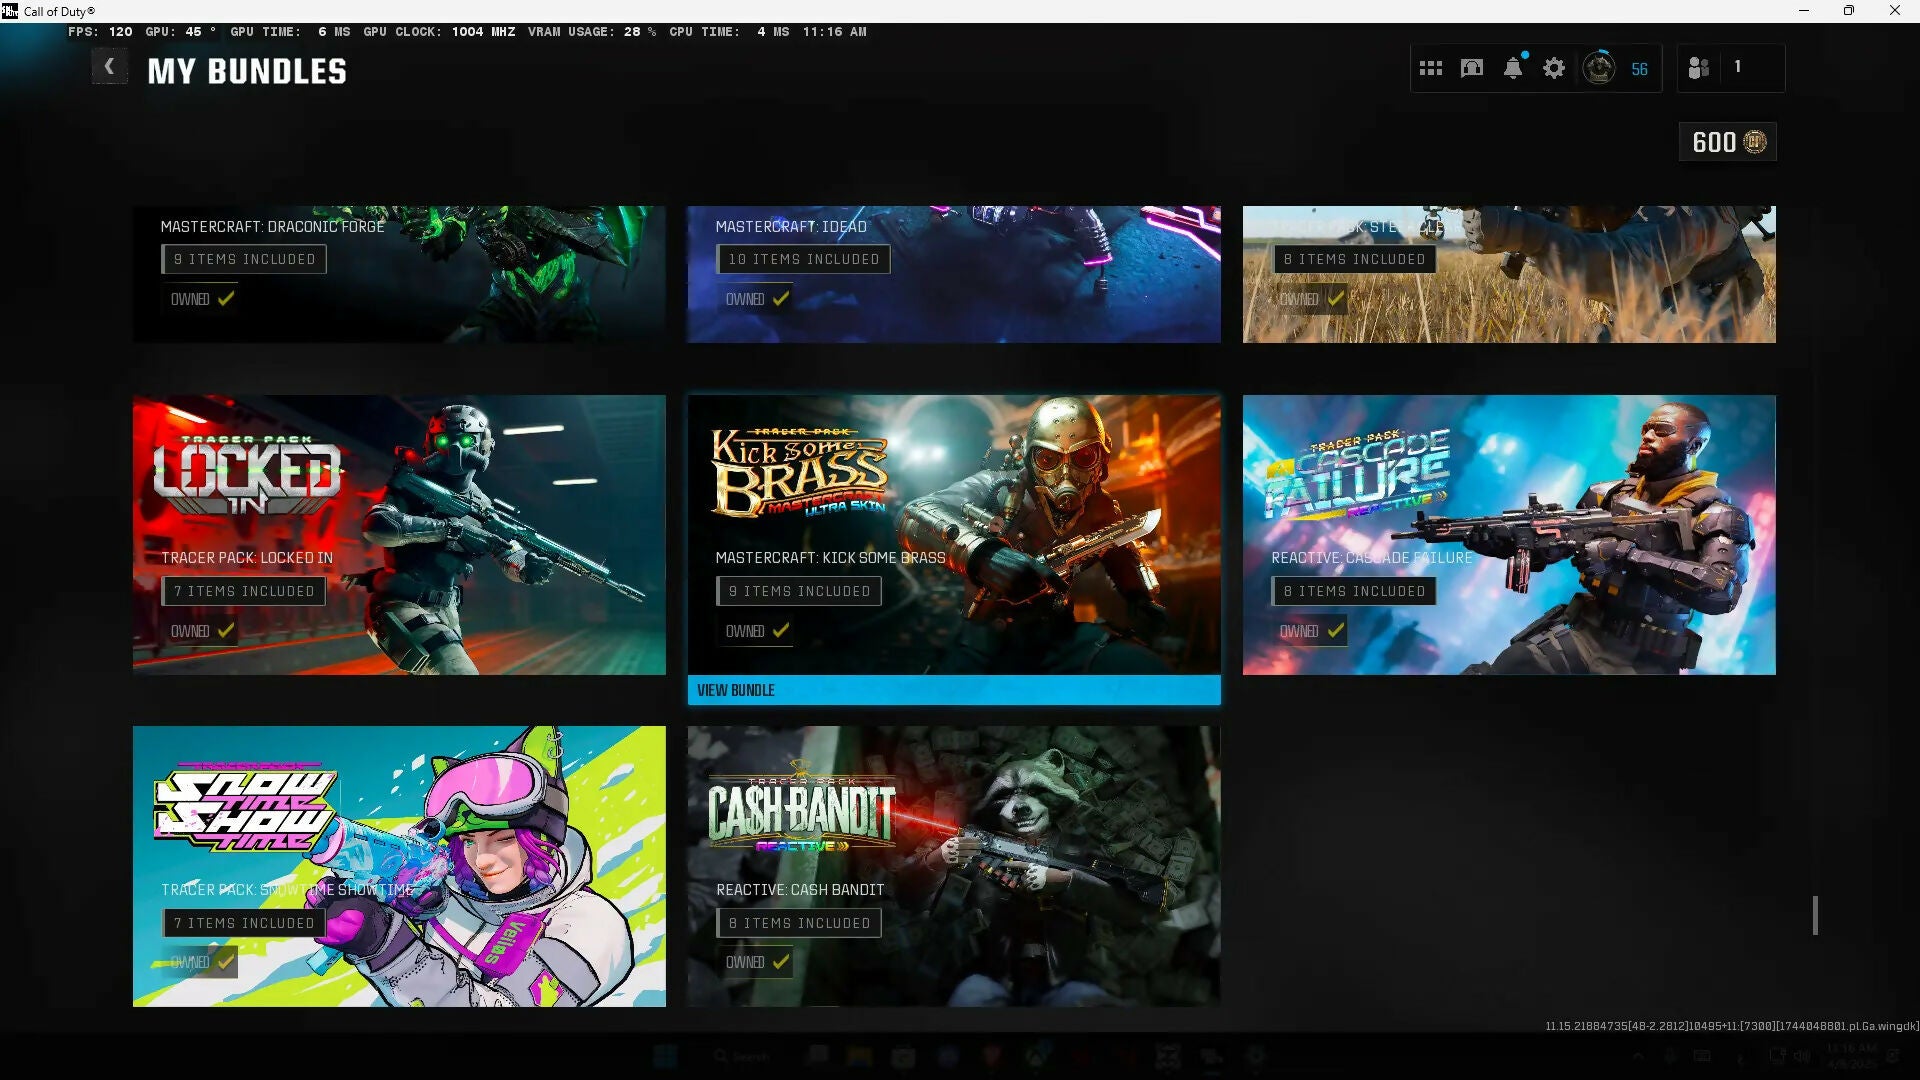Click the level number 56
Image resolution: width=1920 pixels, height=1080 pixels.
pyautogui.click(x=1639, y=69)
